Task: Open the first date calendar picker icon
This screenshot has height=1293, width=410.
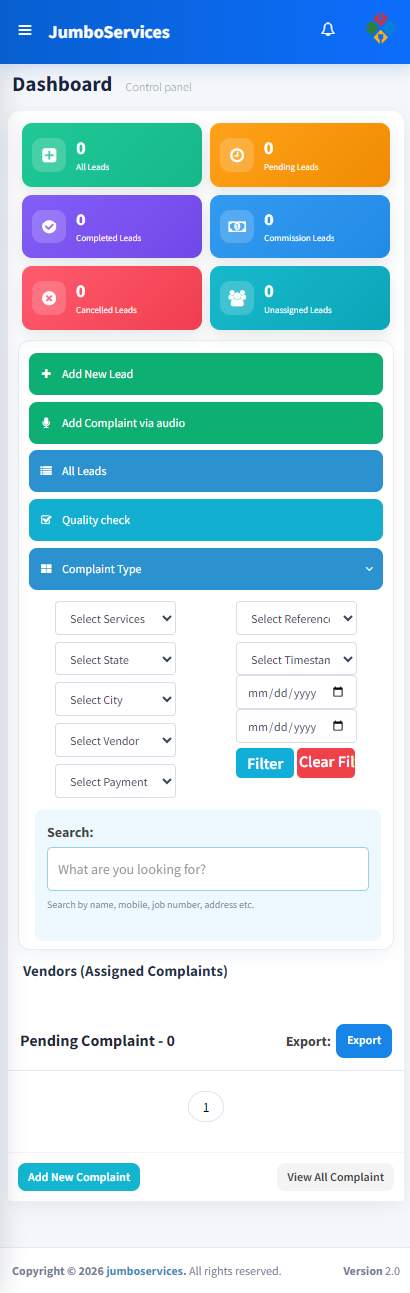Action: [x=338, y=692]
